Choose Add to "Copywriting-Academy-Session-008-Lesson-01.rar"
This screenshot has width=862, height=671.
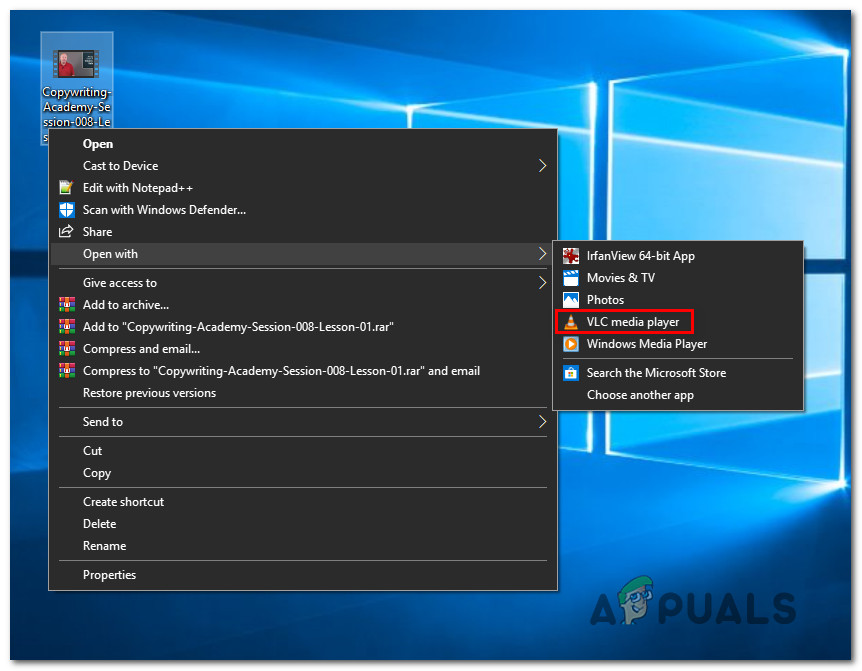pyautogui.click(x=303, y=326)
